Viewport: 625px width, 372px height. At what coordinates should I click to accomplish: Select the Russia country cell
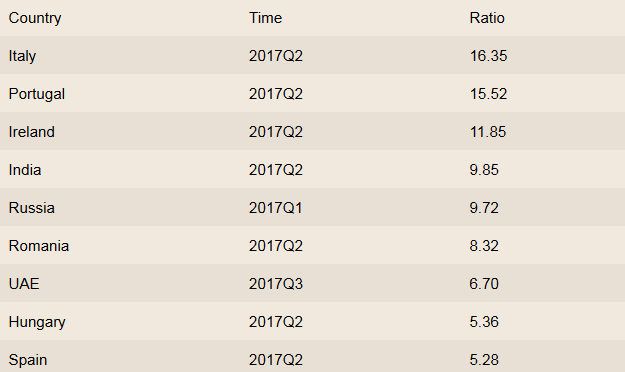coord(31,208)
